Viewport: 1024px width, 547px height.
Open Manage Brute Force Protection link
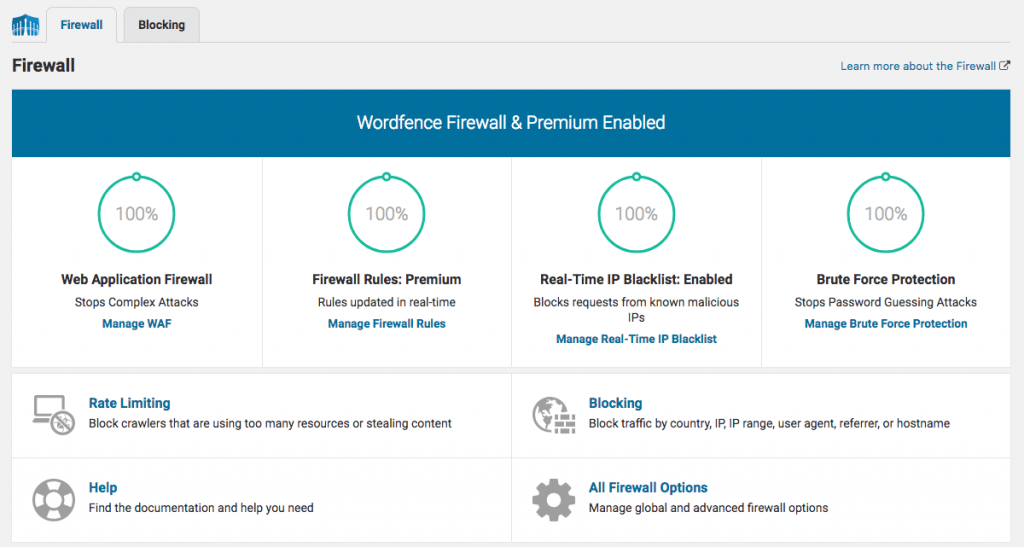click(x=885, y=324)
